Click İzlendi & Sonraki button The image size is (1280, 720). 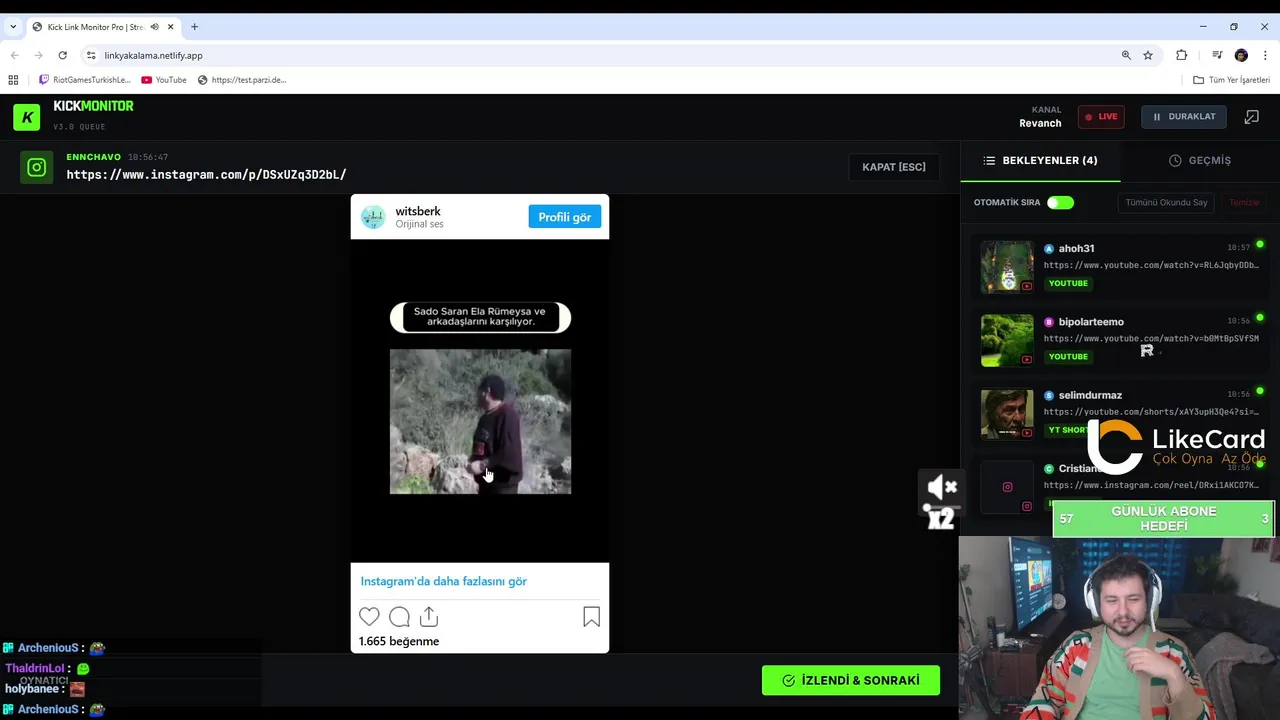851,680
